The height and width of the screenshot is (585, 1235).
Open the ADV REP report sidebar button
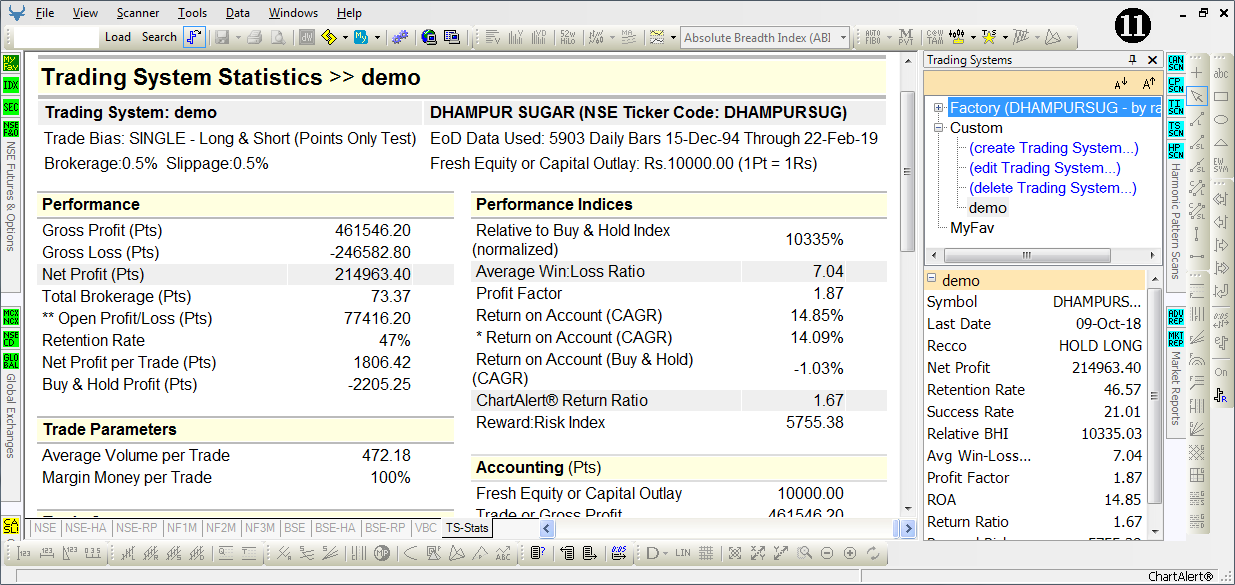[1176, 317]
